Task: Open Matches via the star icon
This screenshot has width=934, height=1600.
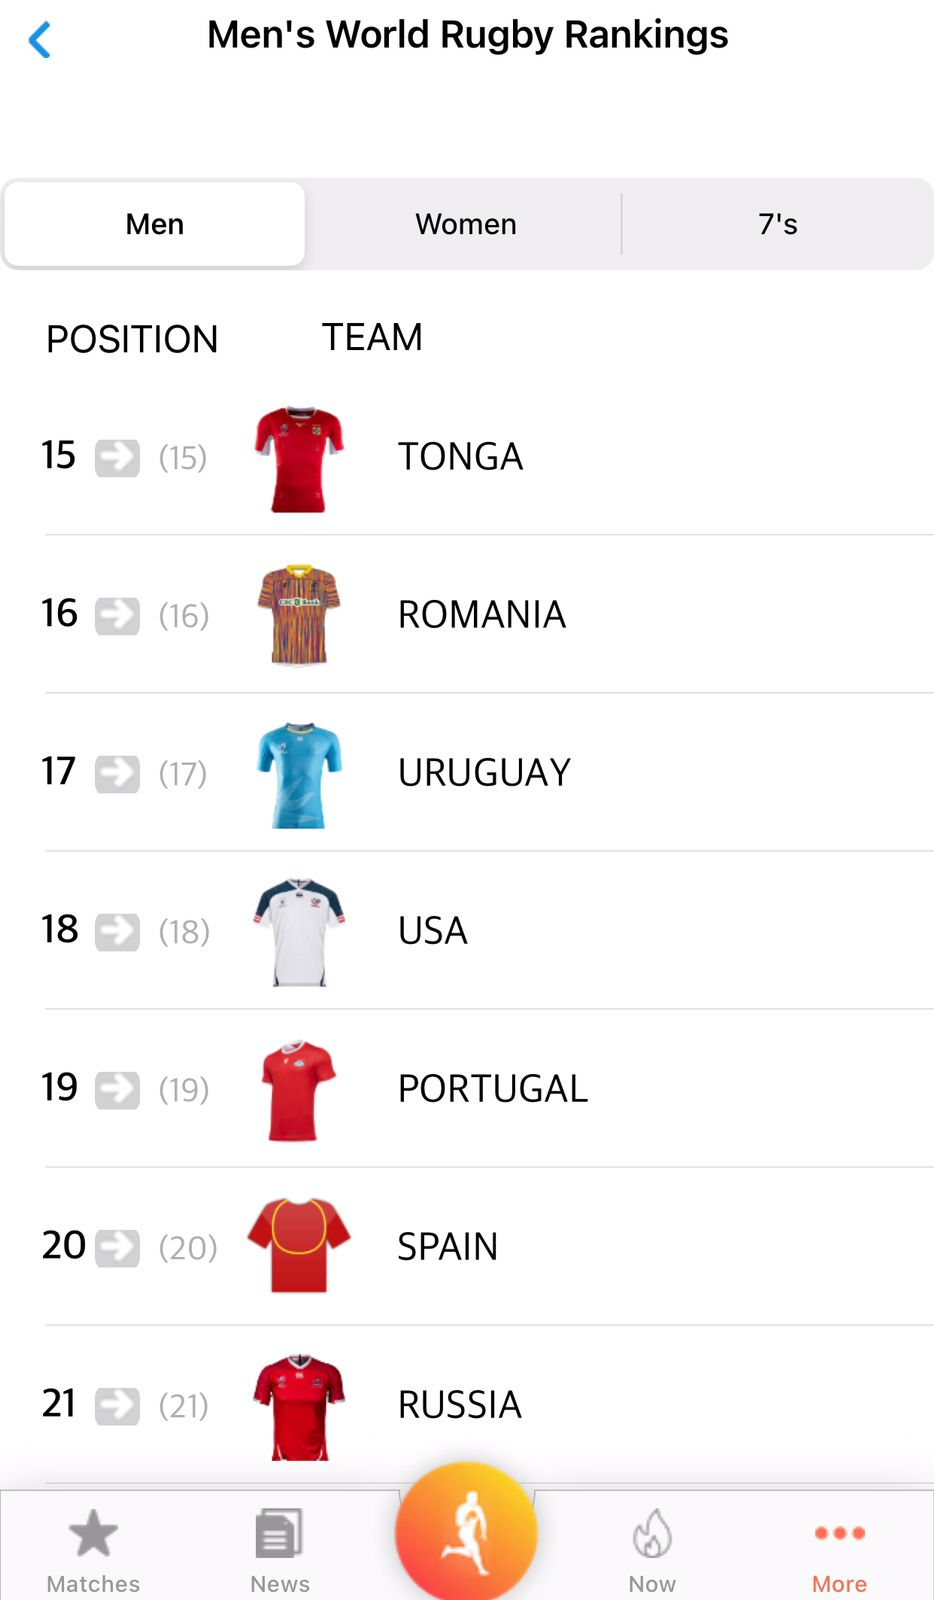Action: [x=93, y=1534]
